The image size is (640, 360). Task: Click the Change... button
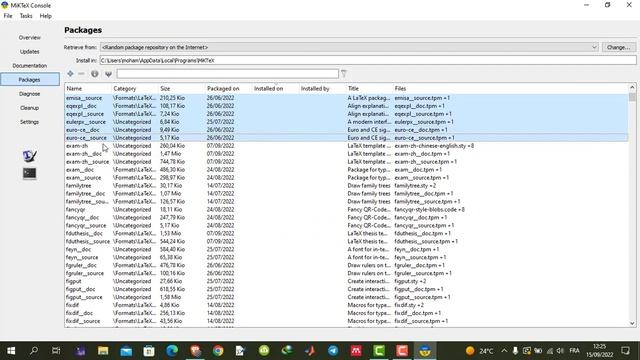tap(619, 47)
